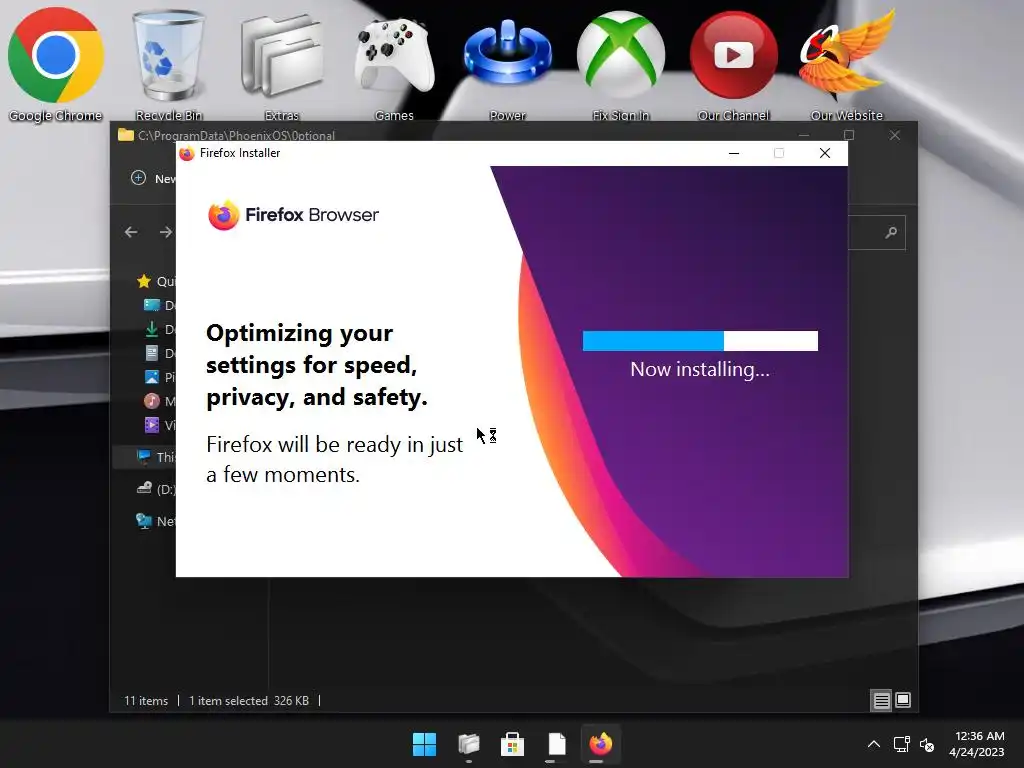Click the '11 items' status bar text
Screen dimensions: 1024x768
click(x=146, y=701)
